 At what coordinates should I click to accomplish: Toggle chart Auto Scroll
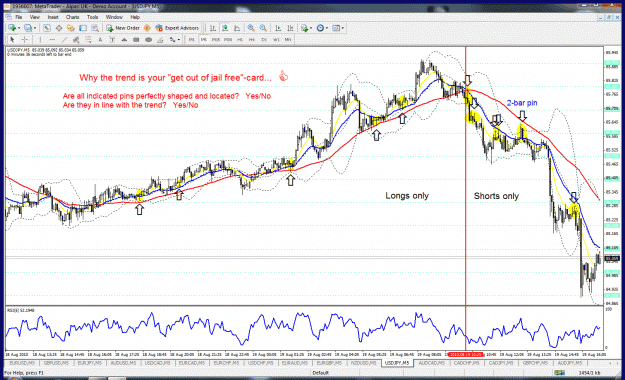pyautogui.click(x=278, y=28)
